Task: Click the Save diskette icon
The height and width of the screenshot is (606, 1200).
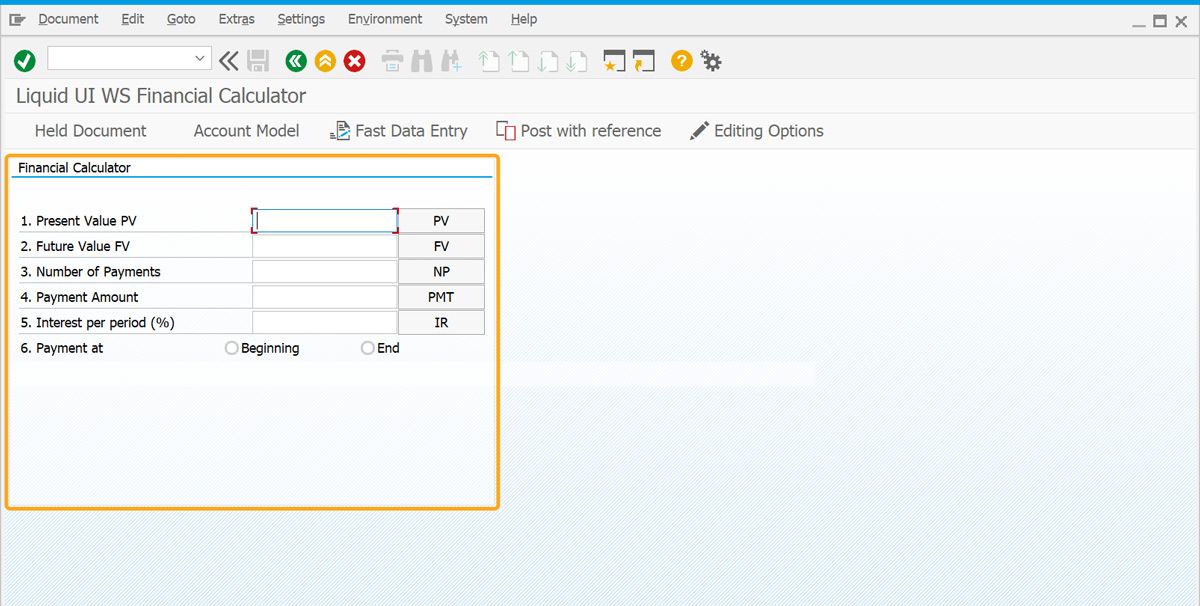Action: coord(258,61)
